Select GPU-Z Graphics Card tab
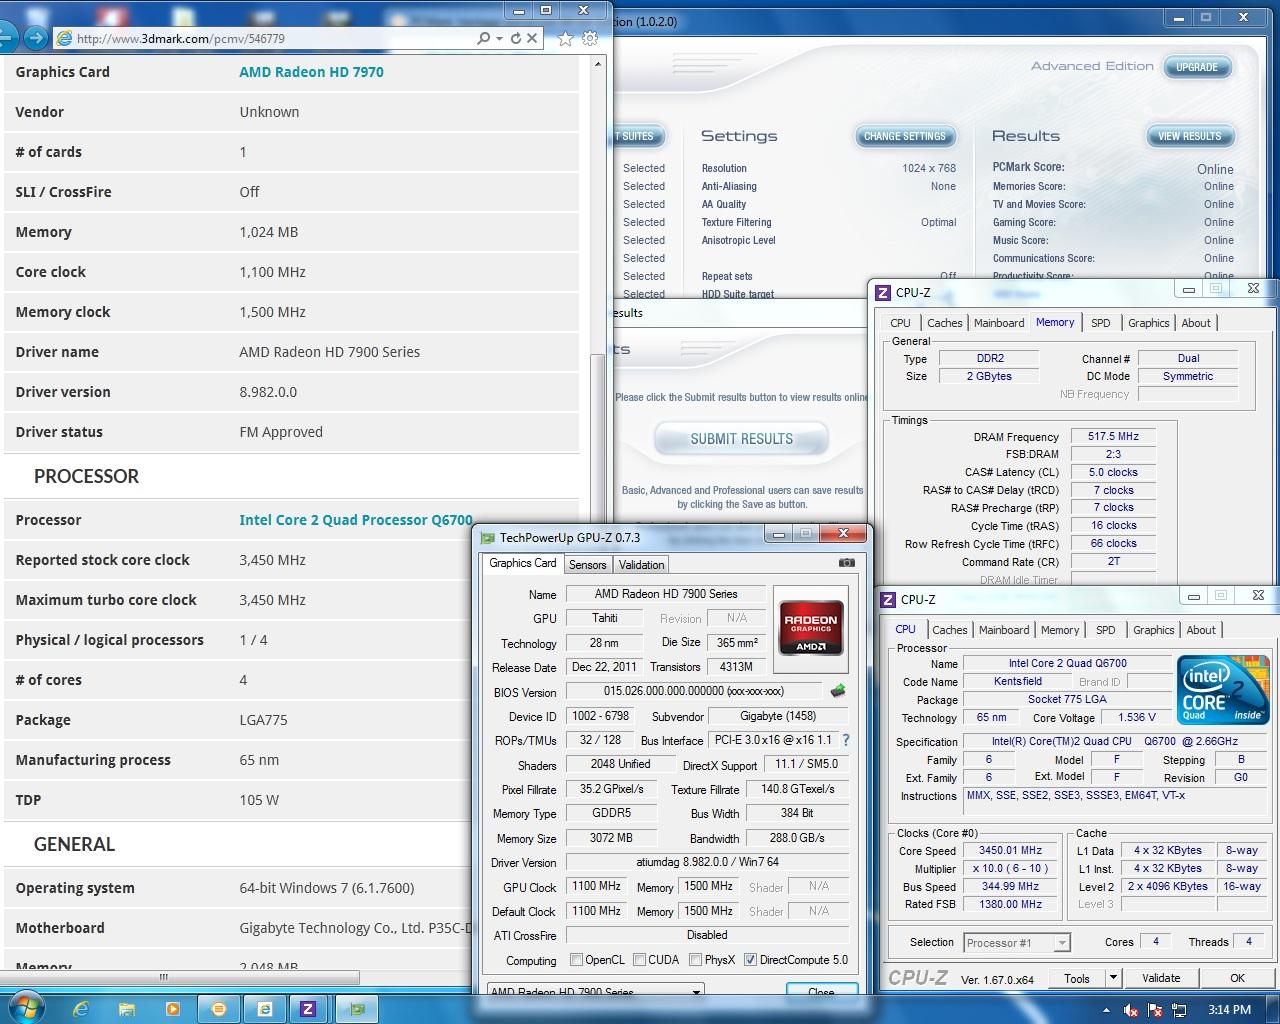Image resolution: width=1280 pixels, height=1024 pixels. (522, 563)
